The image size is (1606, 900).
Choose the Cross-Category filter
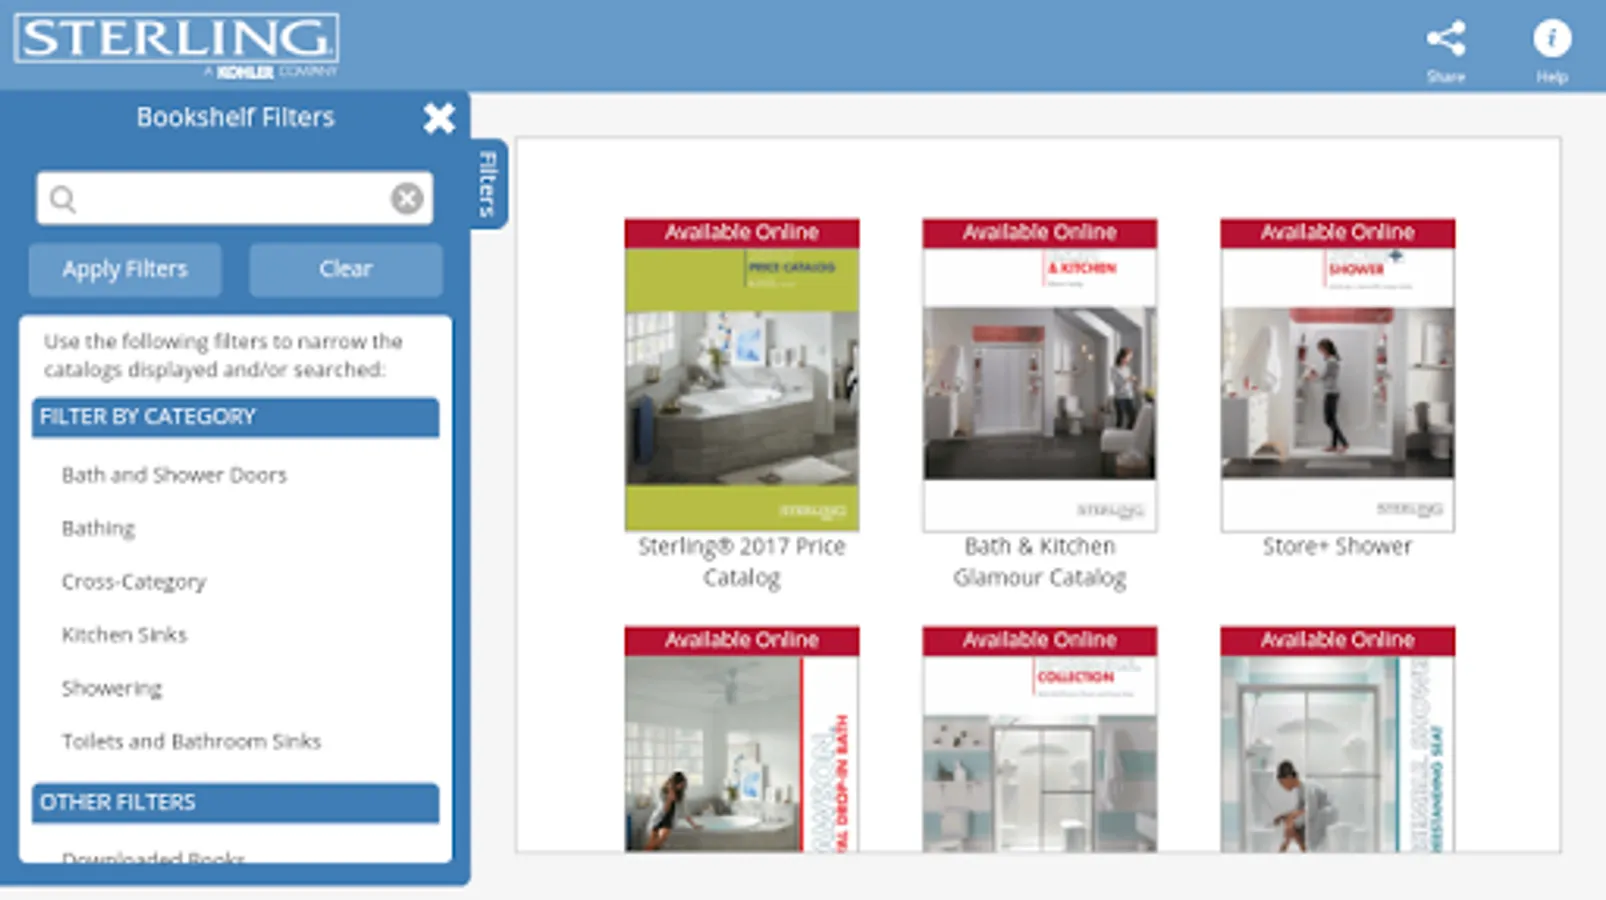134,582
